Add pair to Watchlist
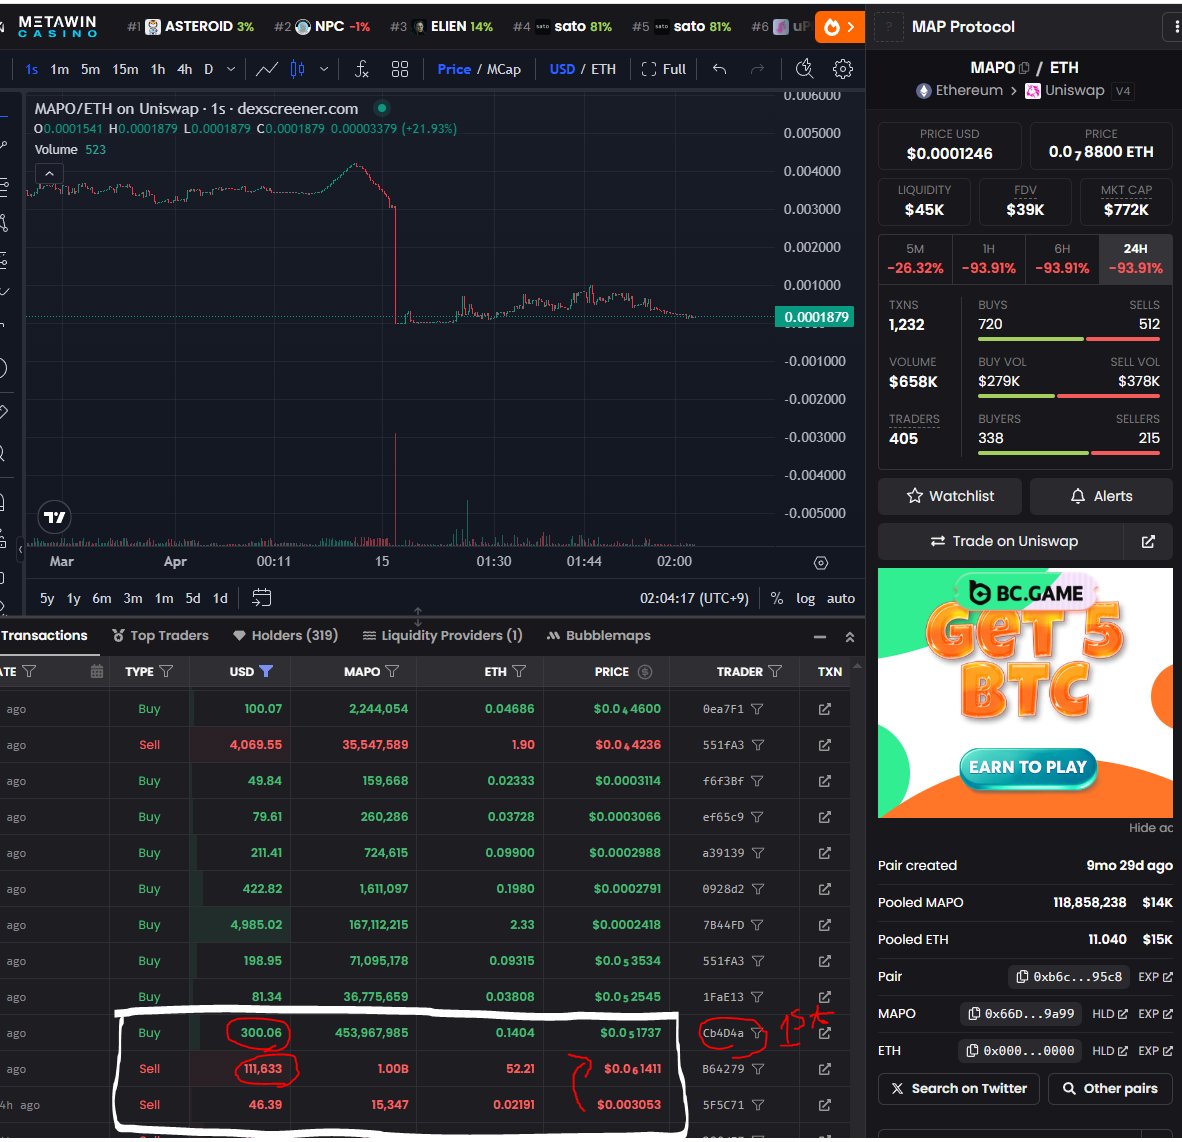The width and height of the screenshot is (1182, 1142). [950, 496]
